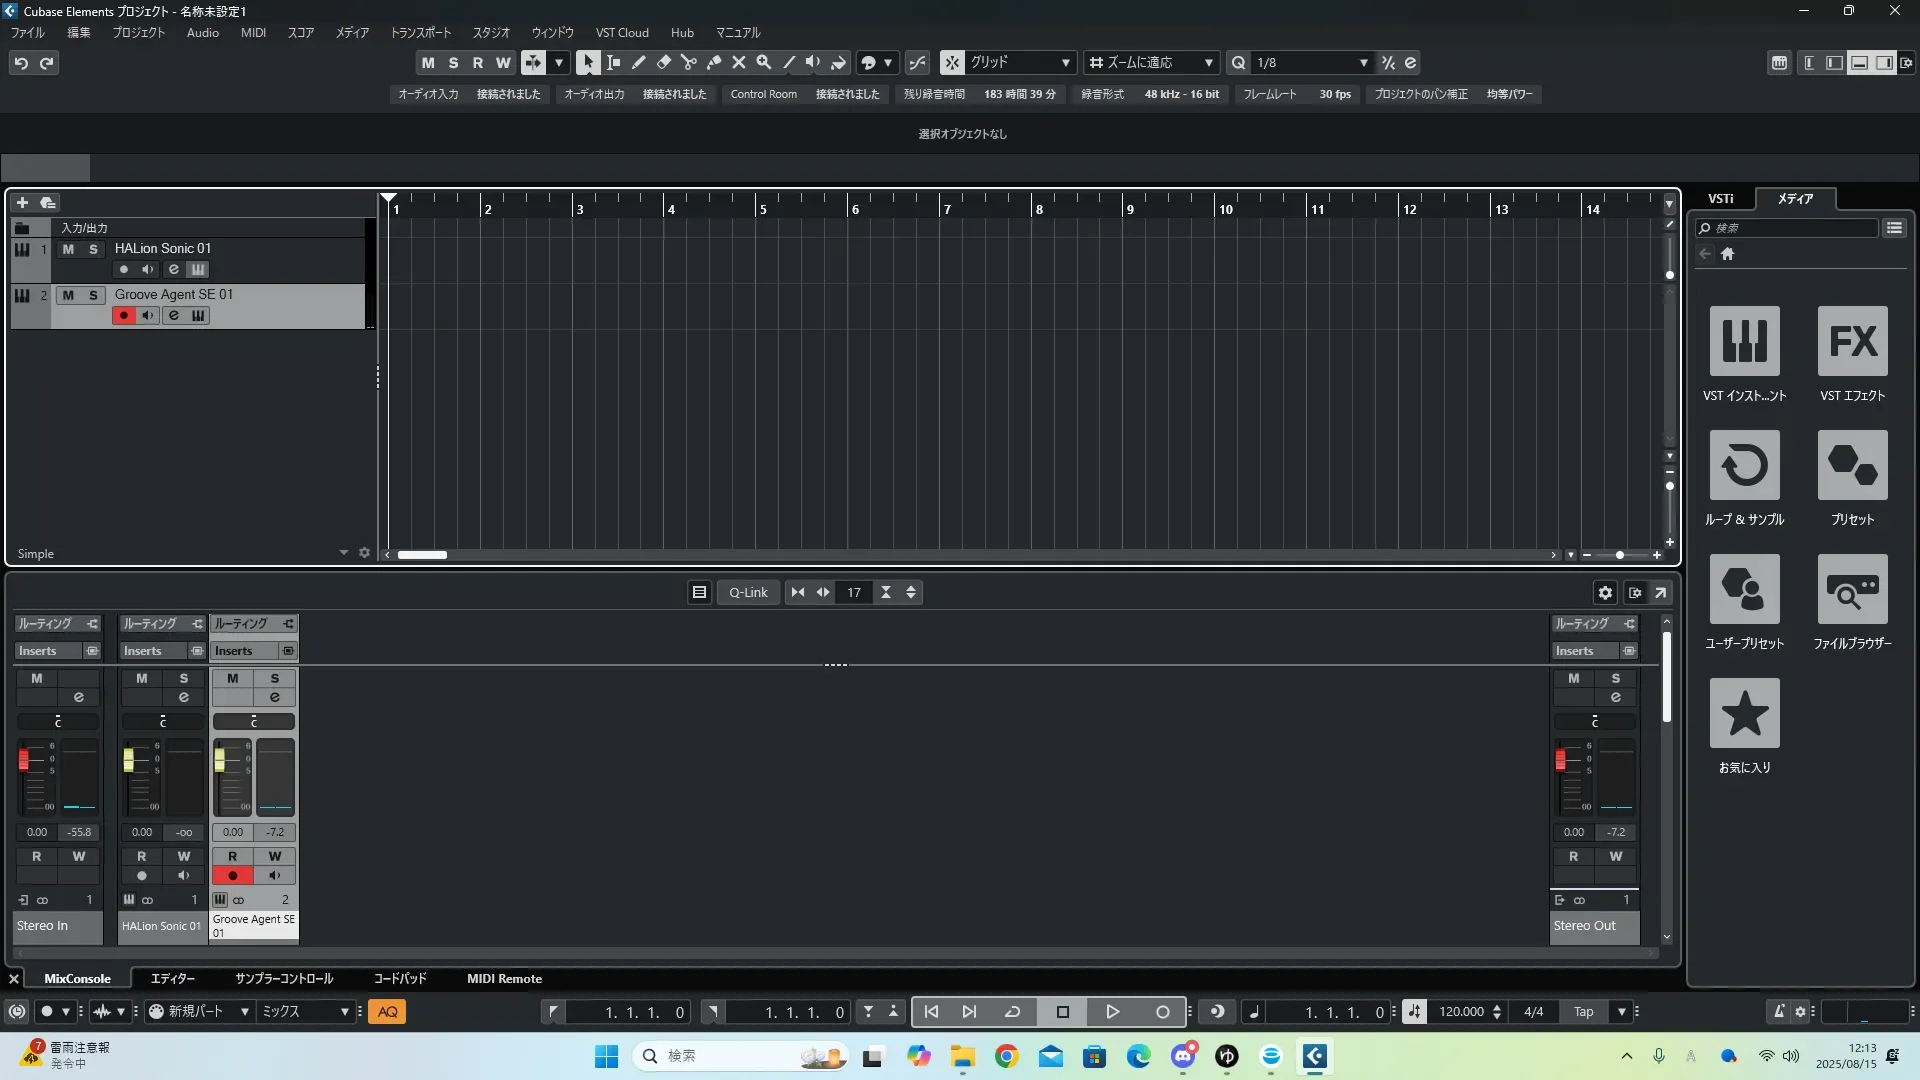Select the Eraser tool in toolbar
1920x1080 pixels.
click(x=663, y=62)
